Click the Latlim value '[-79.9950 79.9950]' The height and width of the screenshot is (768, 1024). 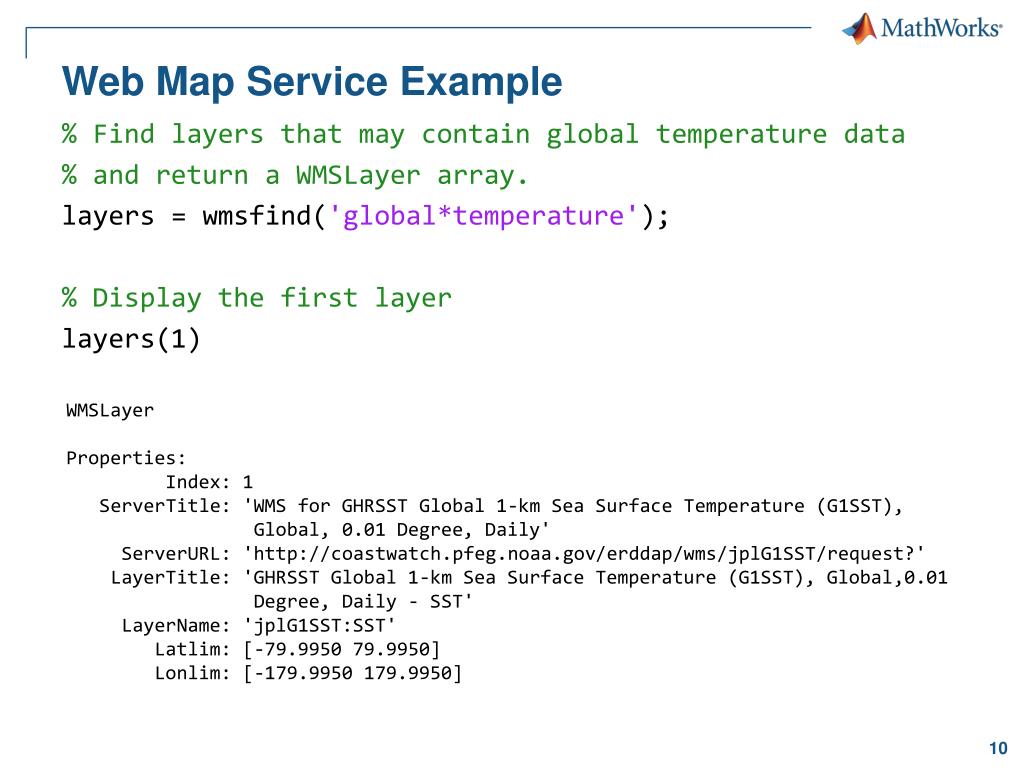pos(342,650)
